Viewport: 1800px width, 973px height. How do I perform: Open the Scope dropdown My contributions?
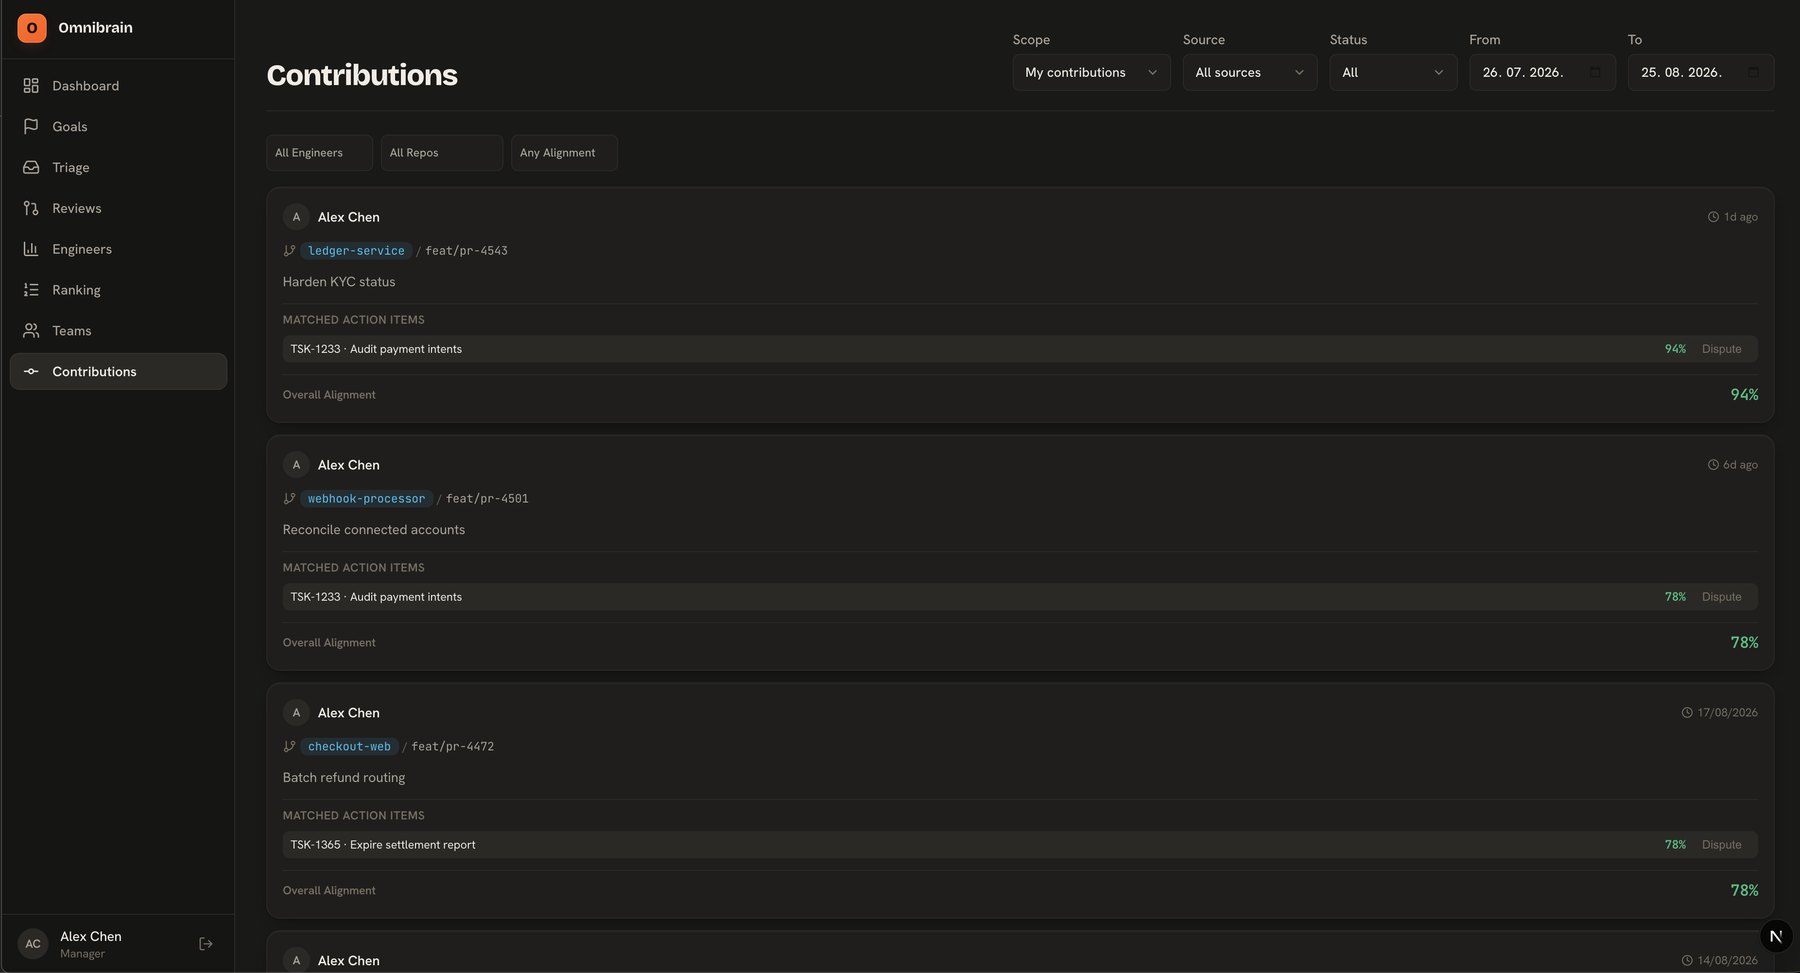(x=1091, y=73)
